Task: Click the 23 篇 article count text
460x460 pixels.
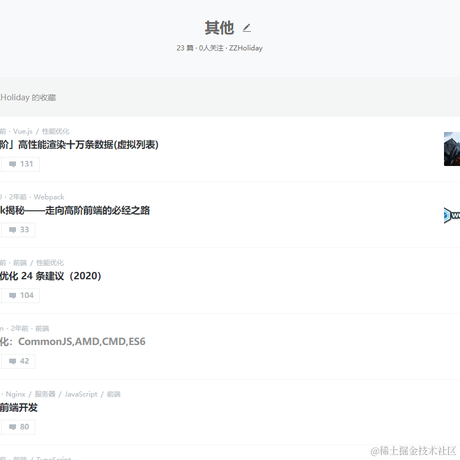Action: [x=185, y=48]
